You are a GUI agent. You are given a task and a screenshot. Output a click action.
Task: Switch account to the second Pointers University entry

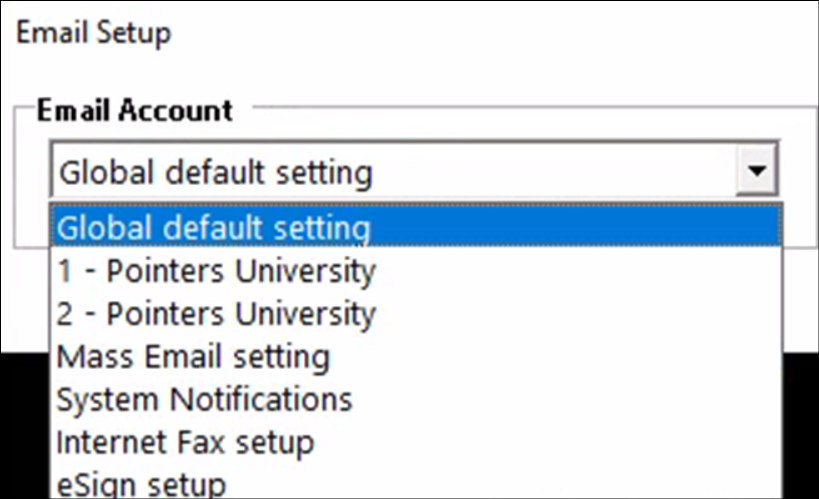click(216, 313)
